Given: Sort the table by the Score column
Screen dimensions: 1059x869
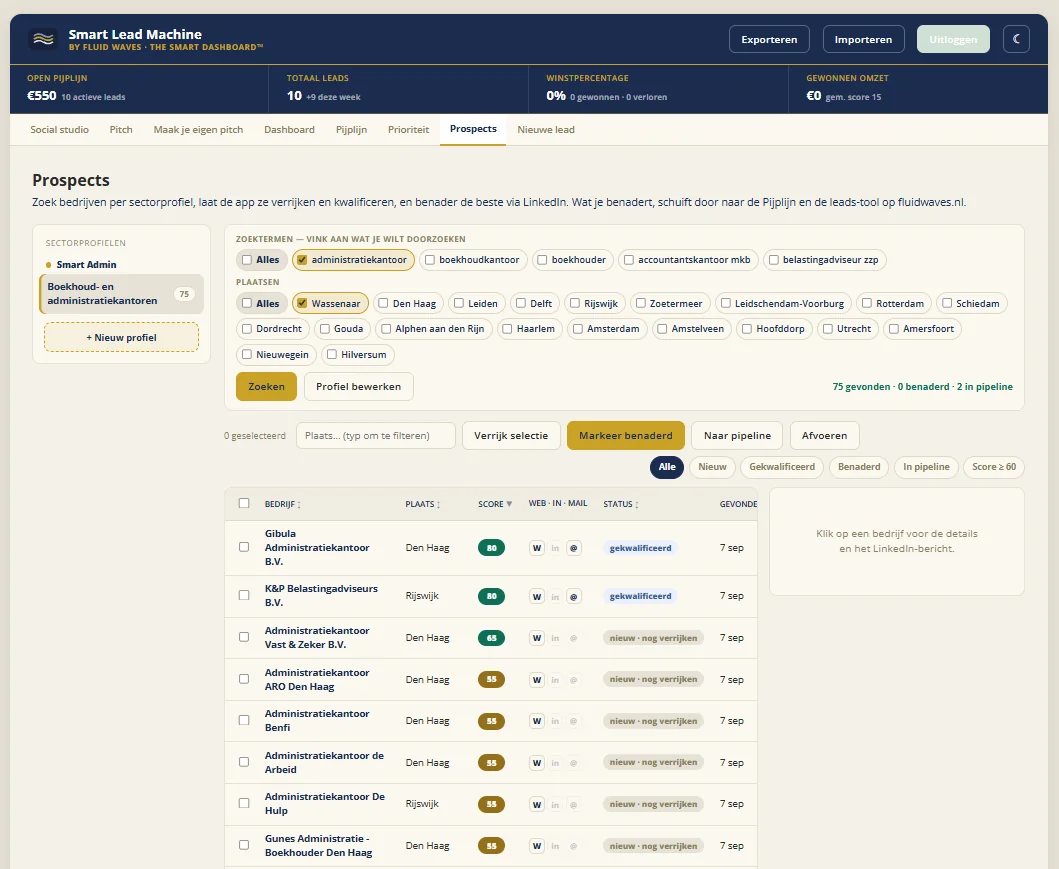Looking at the screenshot, I should (495, 504).
